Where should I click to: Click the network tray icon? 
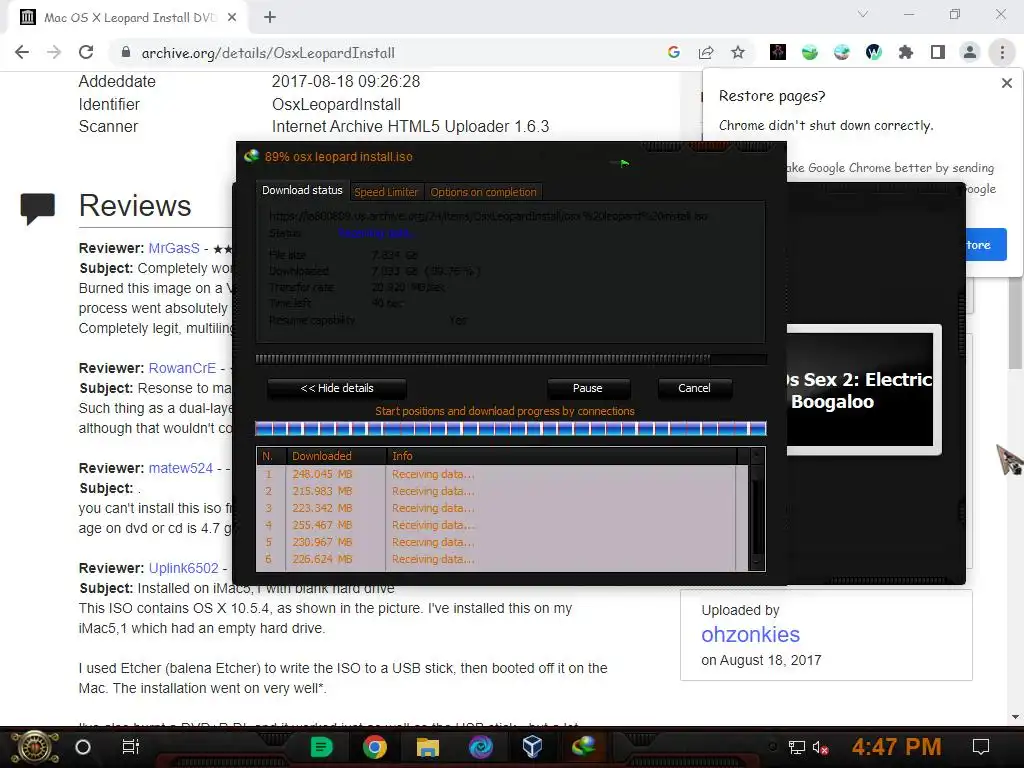point(797,747)
